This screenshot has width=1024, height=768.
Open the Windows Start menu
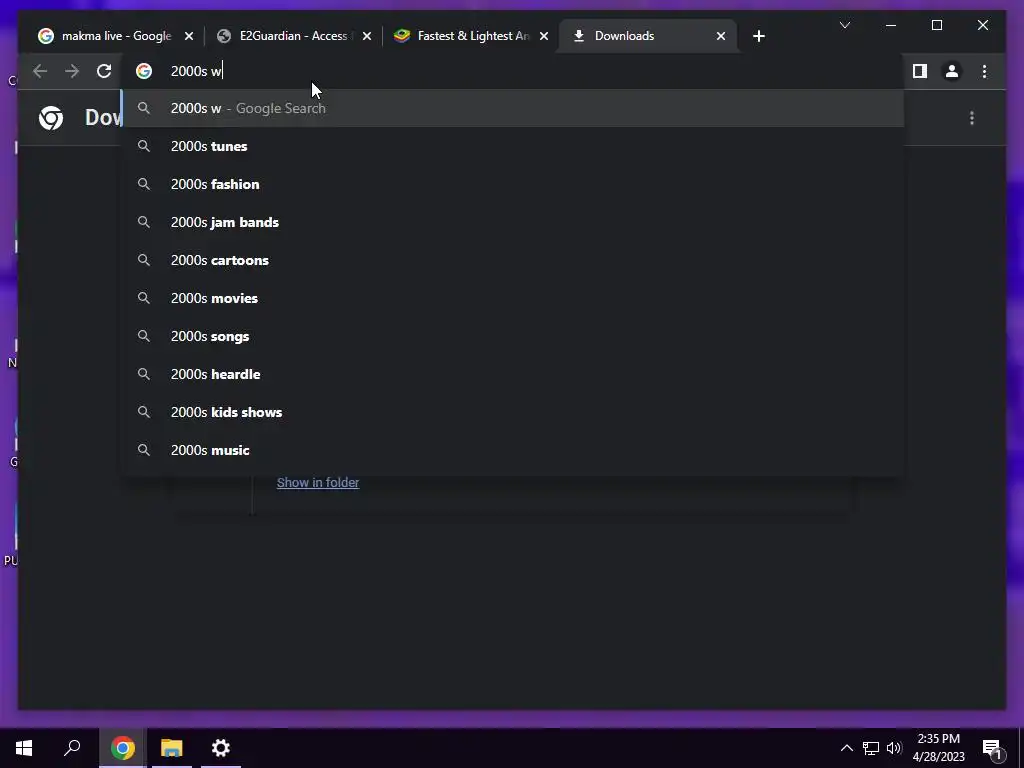coord(24,748)
